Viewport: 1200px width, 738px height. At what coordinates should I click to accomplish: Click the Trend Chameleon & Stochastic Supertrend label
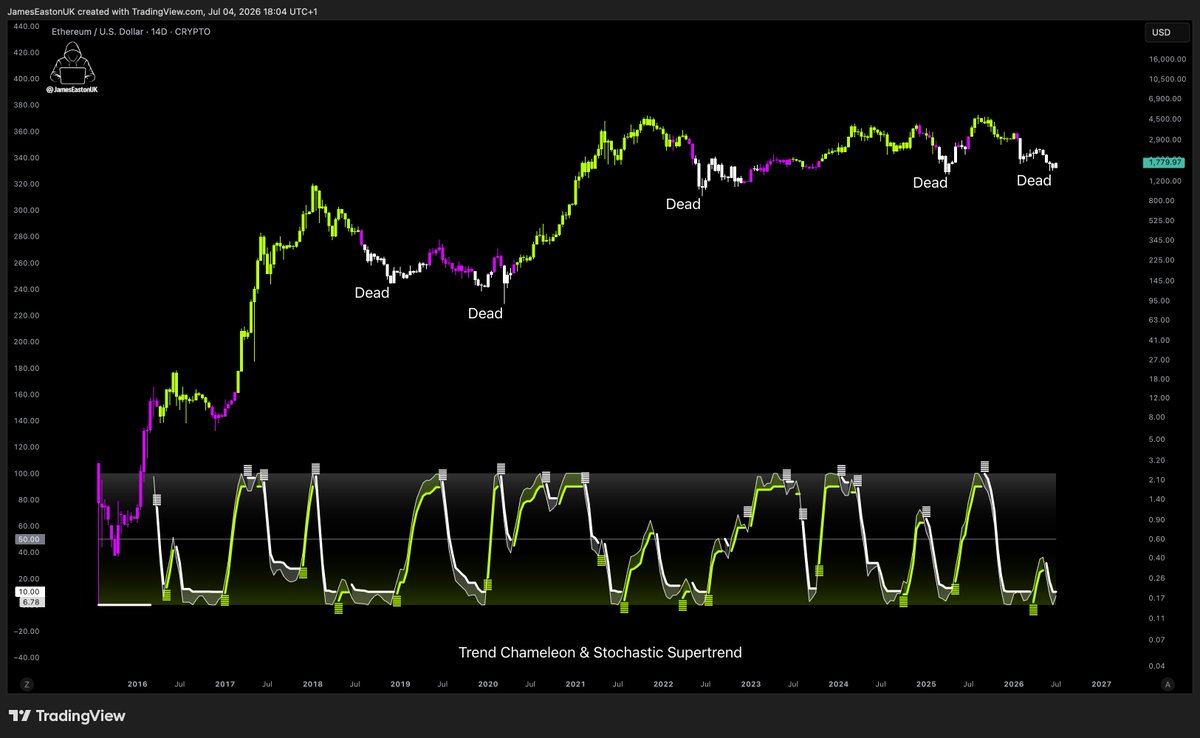(x=600, y=653)
